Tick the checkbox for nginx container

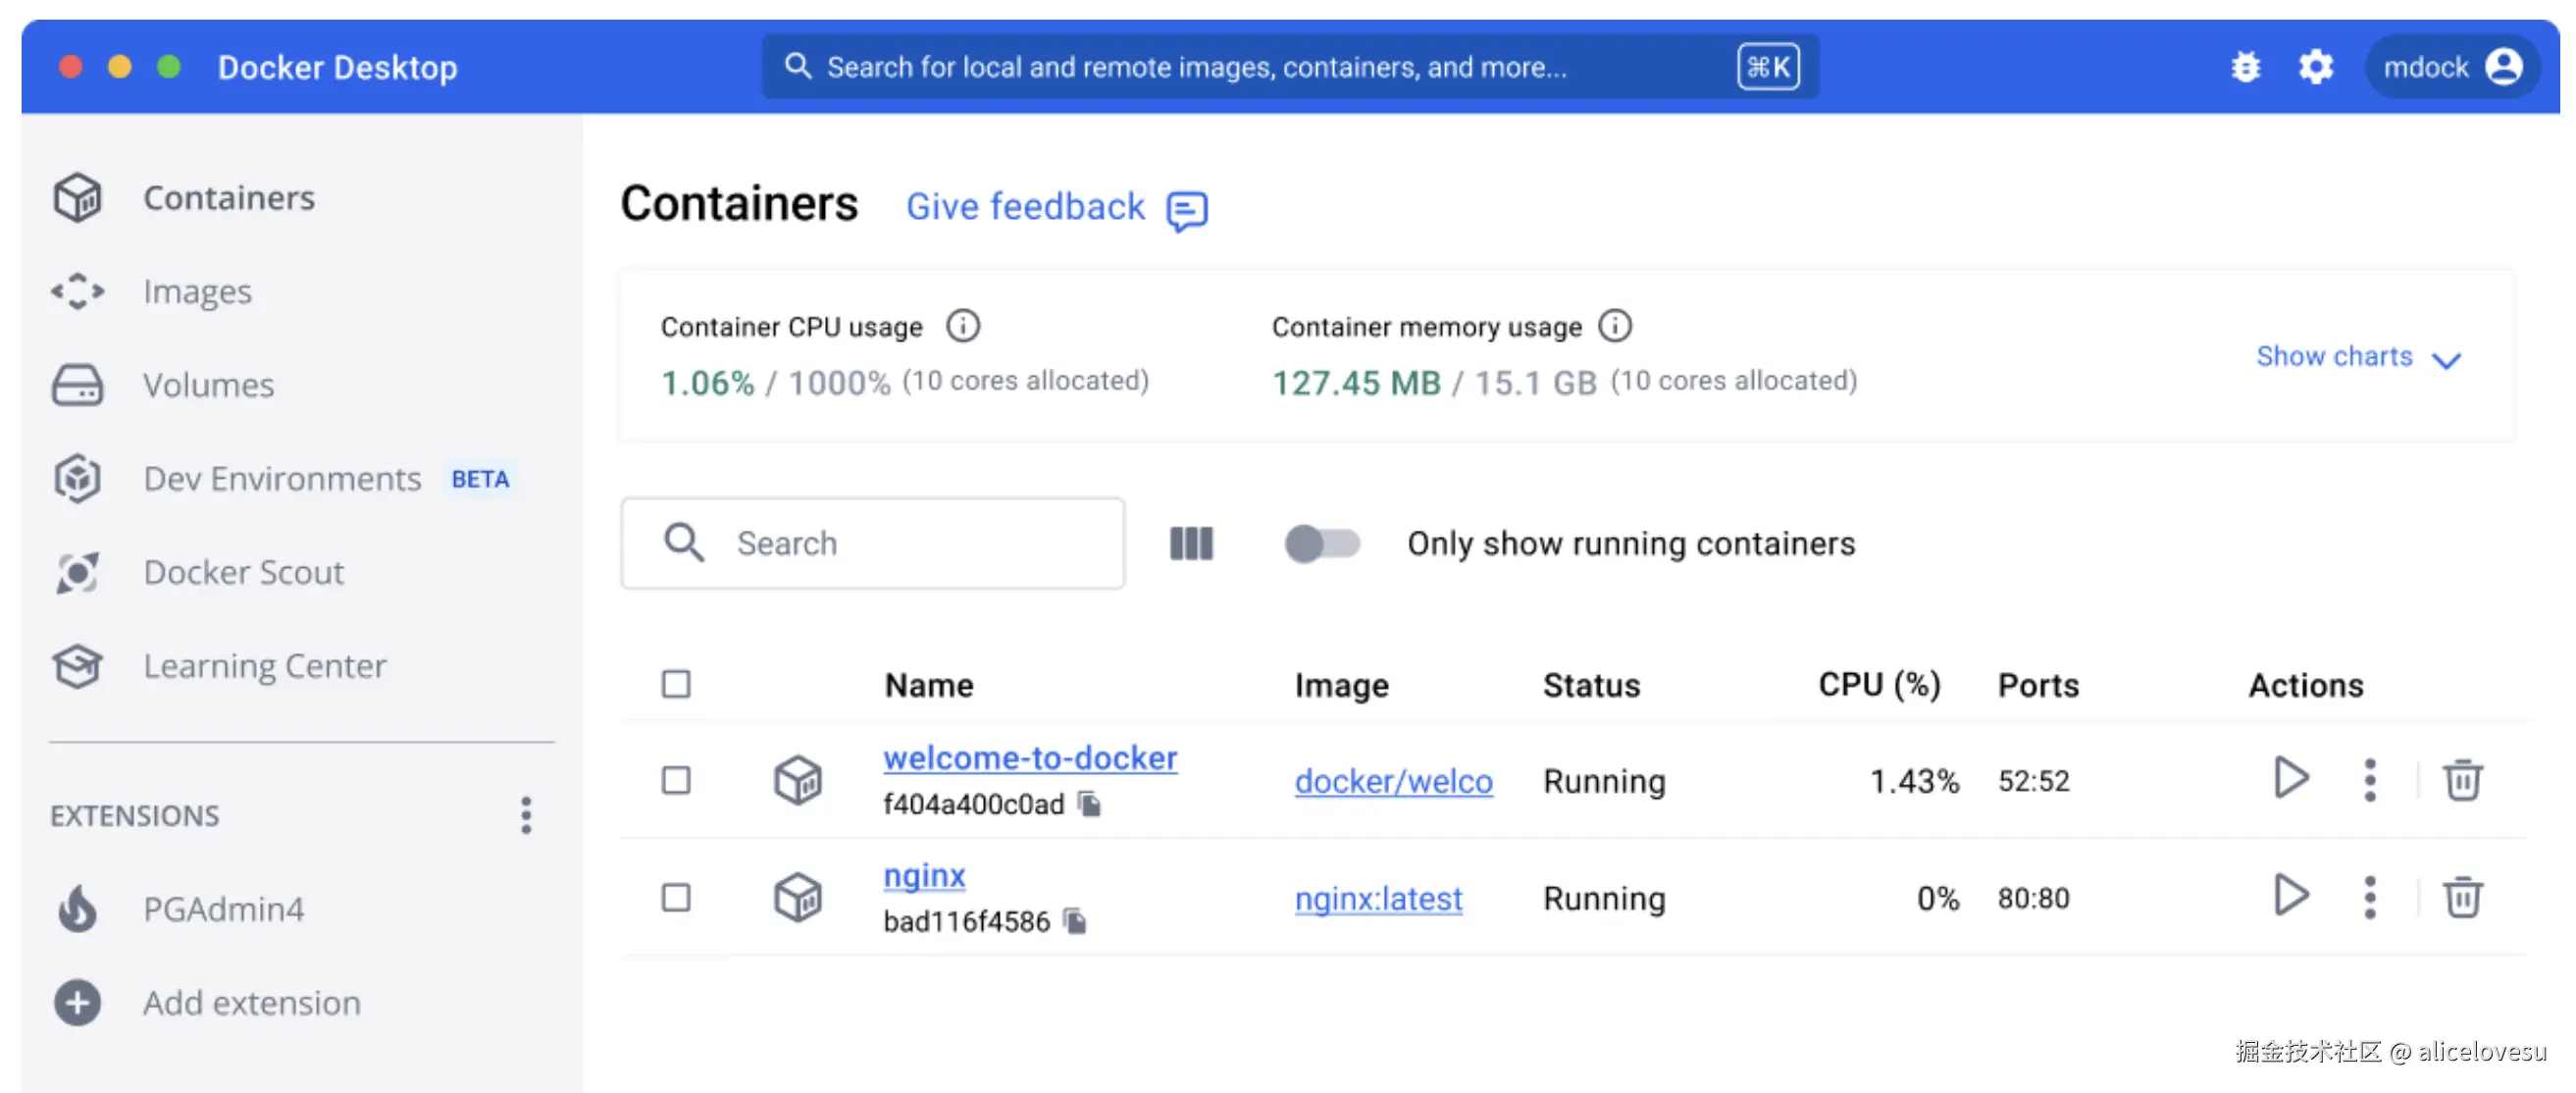click(x=676, y=897)
